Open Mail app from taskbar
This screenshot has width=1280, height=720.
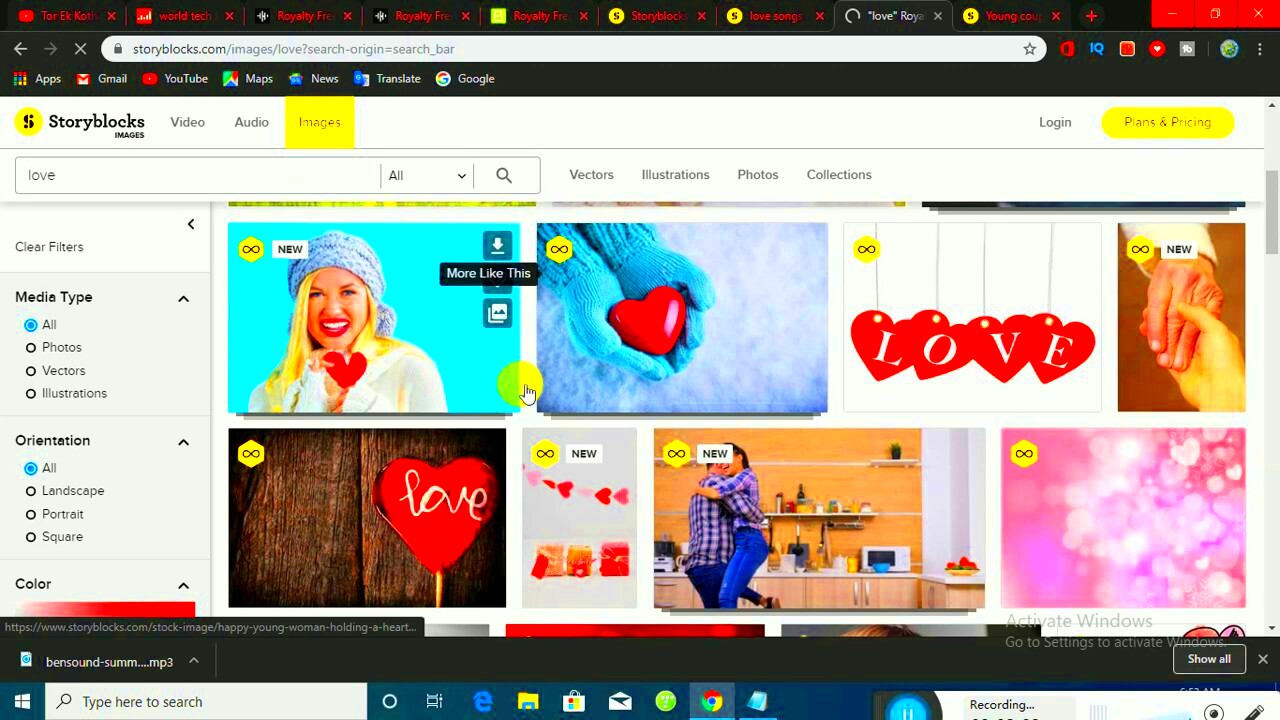[620, 702]
